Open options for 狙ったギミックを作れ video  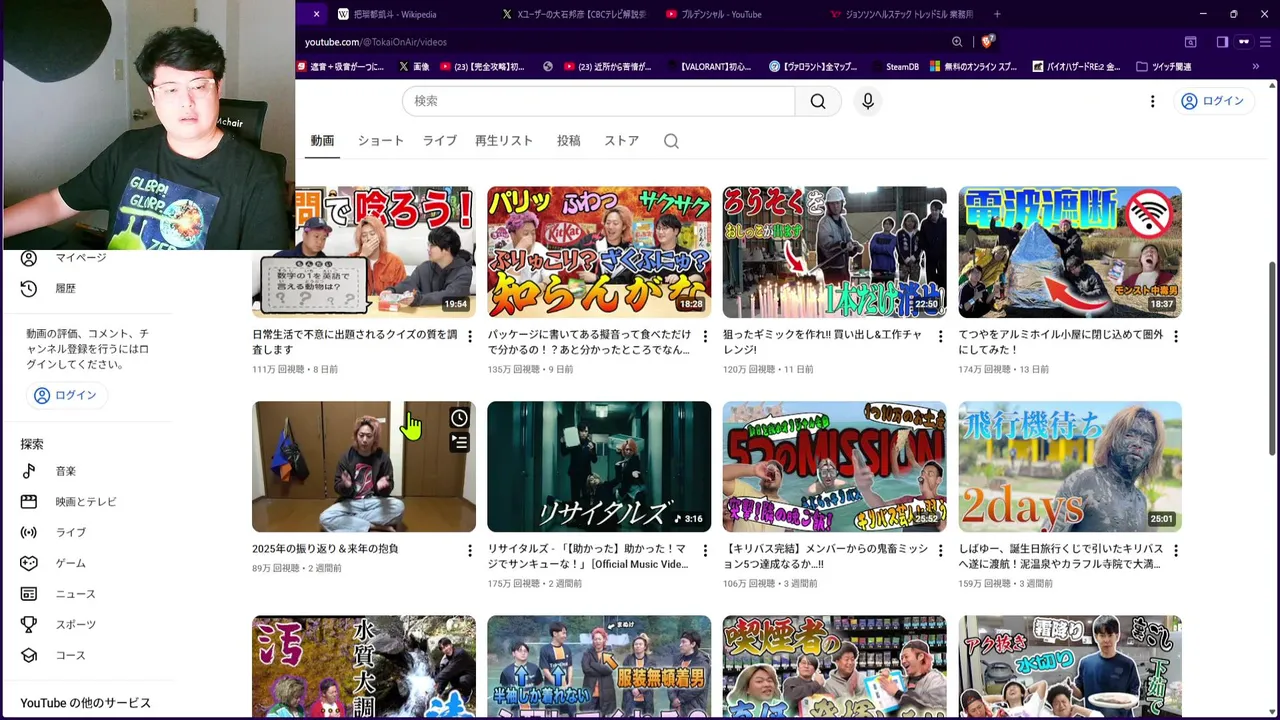[940, 337]
